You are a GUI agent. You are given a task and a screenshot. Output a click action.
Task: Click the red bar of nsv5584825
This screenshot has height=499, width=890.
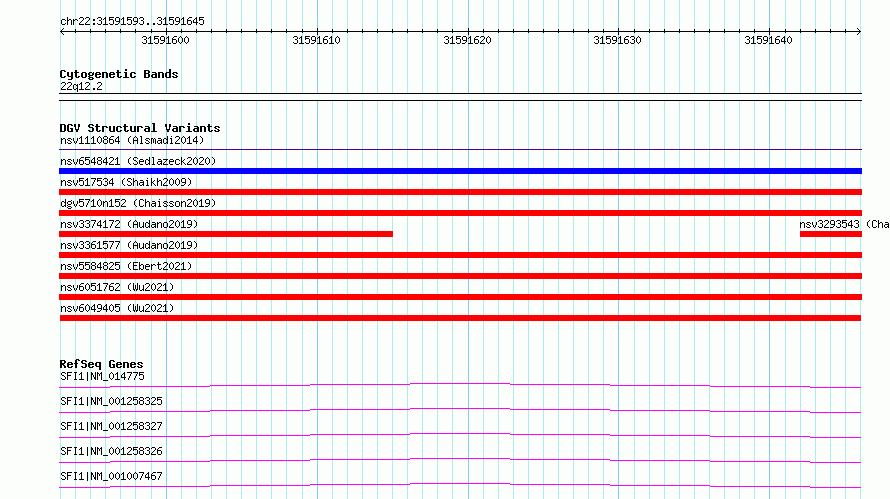point(460,276)
